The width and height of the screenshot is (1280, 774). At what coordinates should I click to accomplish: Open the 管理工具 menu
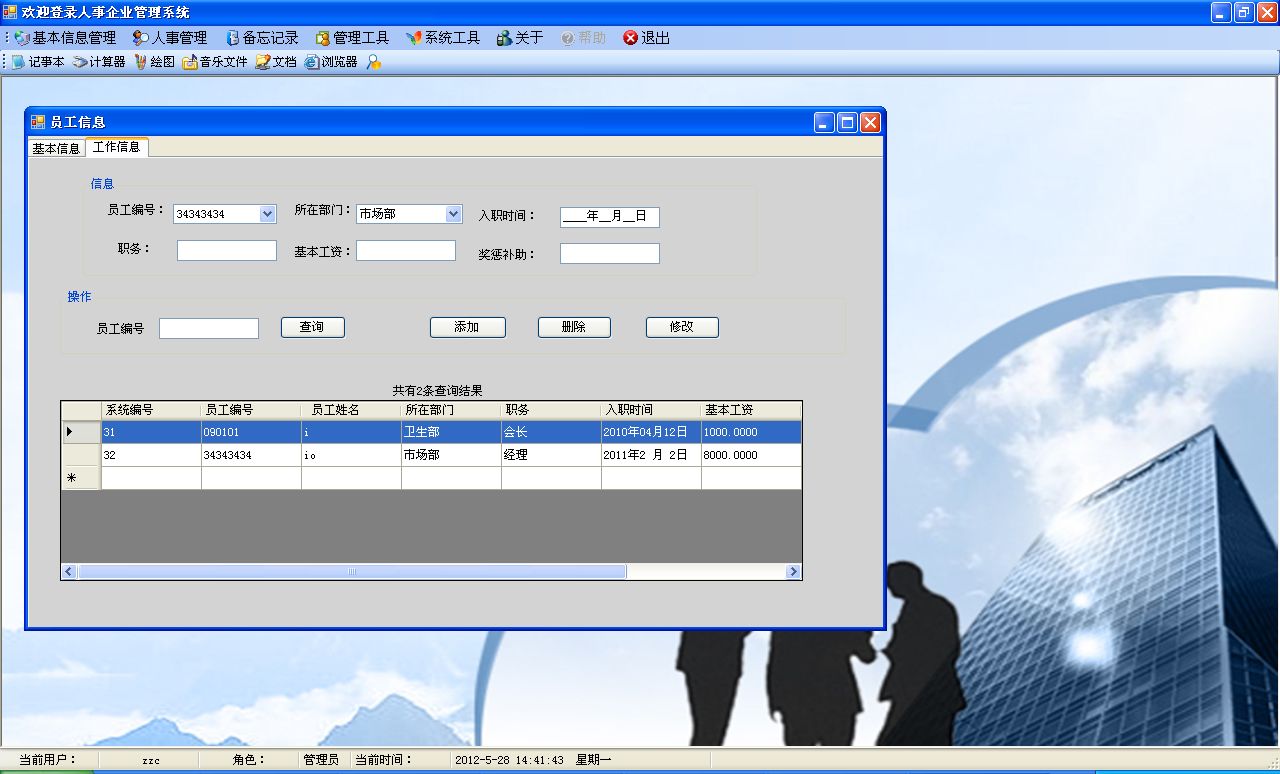(352, 38)
